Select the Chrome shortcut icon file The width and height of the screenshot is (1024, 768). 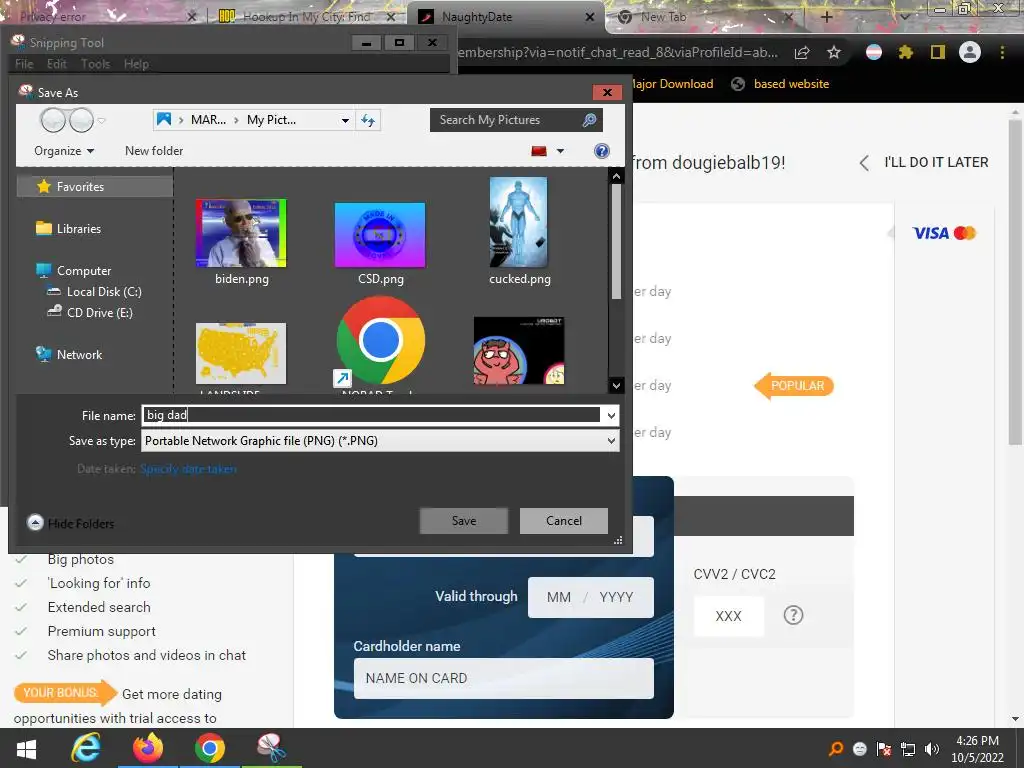(380, 341)
